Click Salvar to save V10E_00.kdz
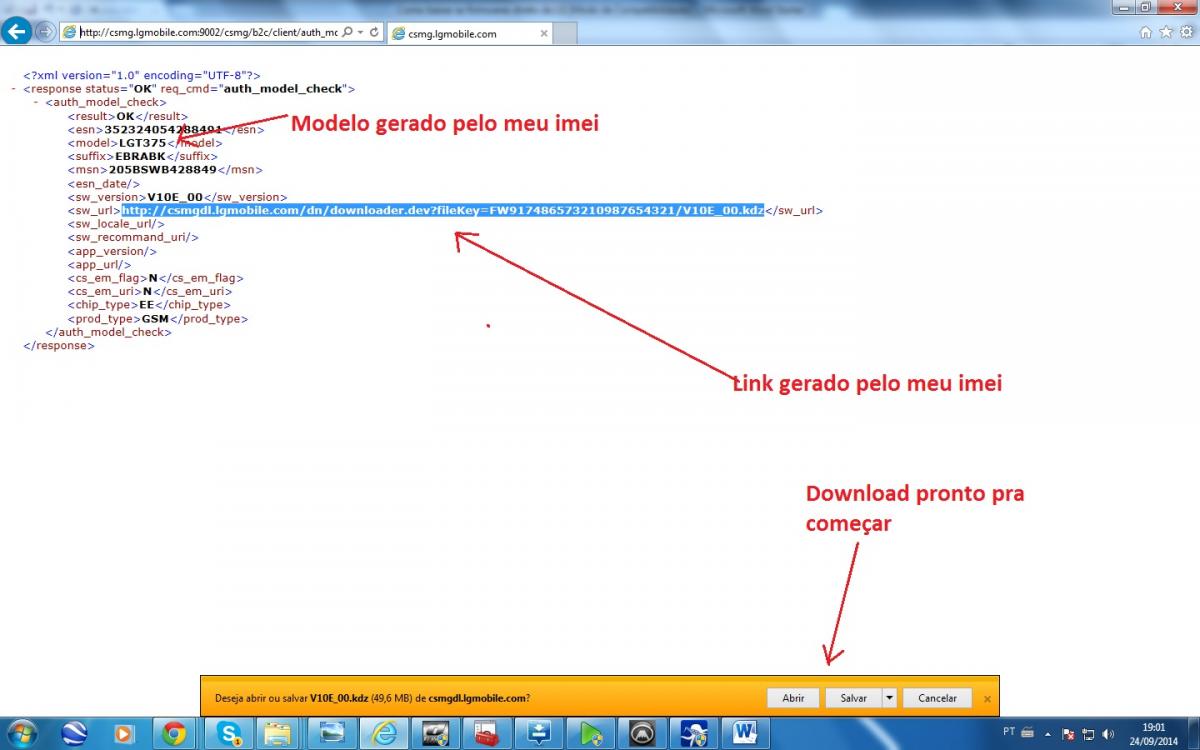The width and height of the screenshot is (1200, 750). [853, 698]
